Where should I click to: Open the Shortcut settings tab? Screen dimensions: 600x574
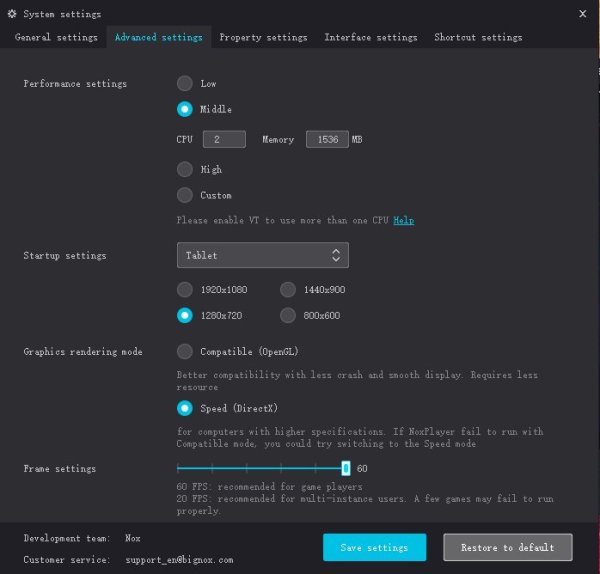pos(478,38)
